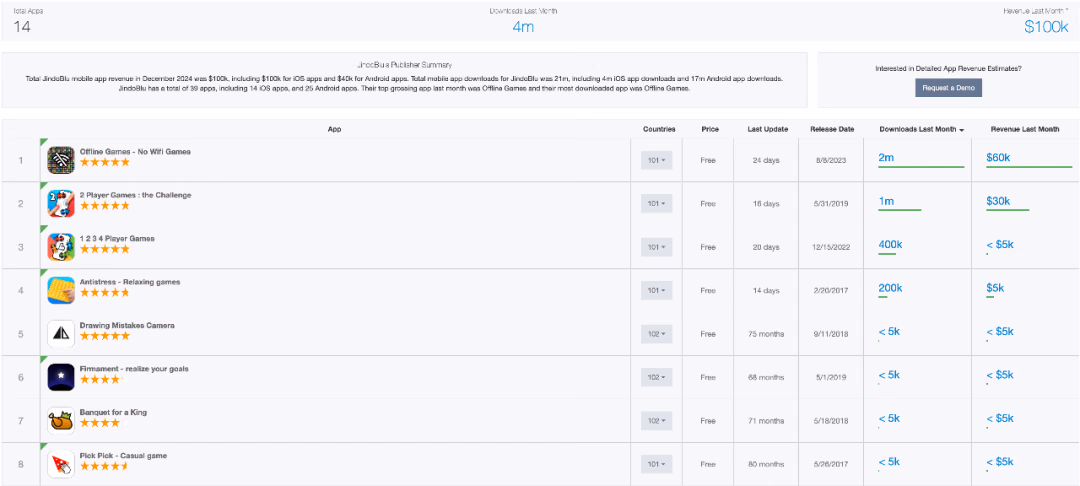Viewport: 1080px width, 486px height.
Task: Click the star rating of Pick Pick
Action: coord(105,466)
